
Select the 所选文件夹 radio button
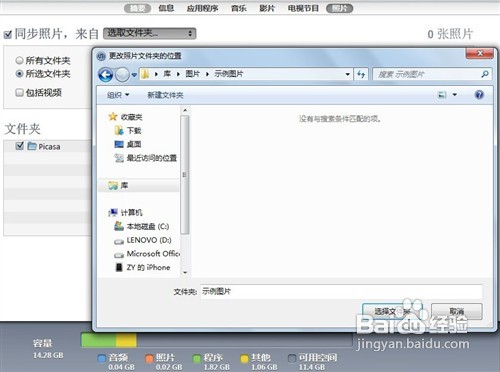pos(19,73)
